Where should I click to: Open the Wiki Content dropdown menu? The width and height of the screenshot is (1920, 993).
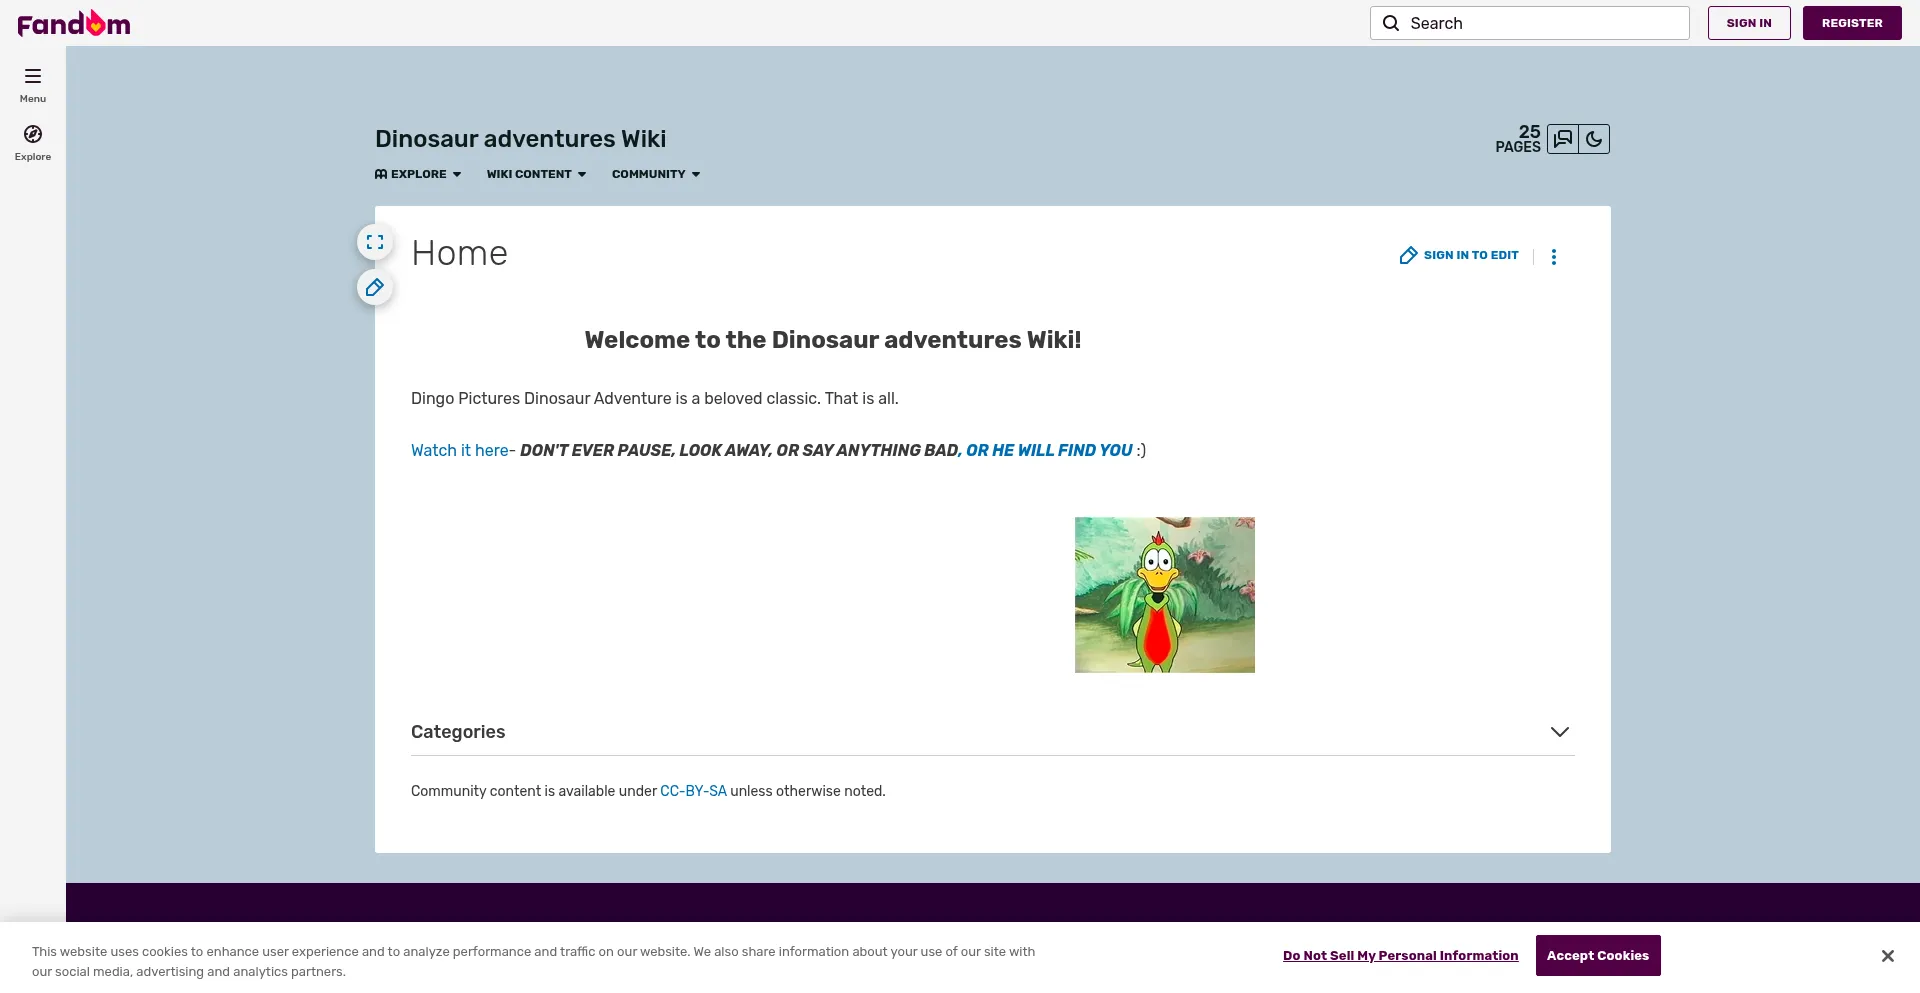[x=536, y=174]
